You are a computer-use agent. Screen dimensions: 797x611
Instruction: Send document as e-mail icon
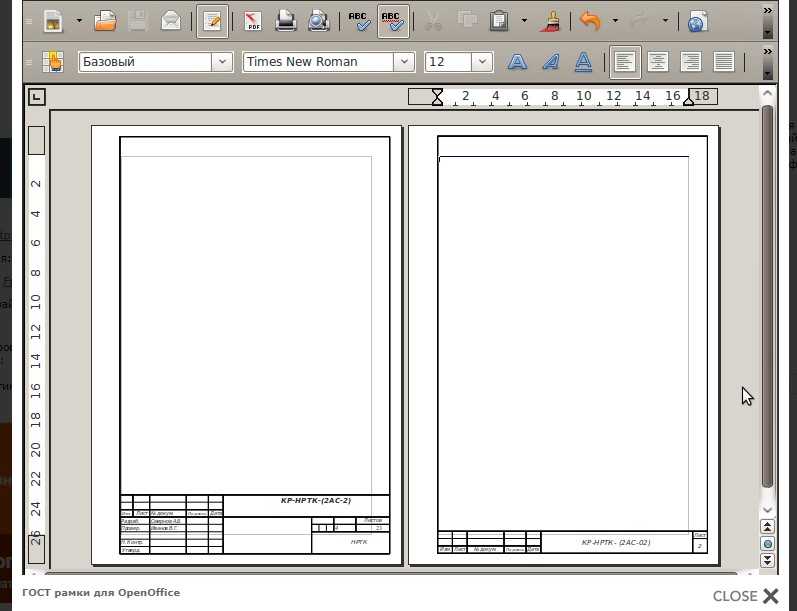point(171,21)
